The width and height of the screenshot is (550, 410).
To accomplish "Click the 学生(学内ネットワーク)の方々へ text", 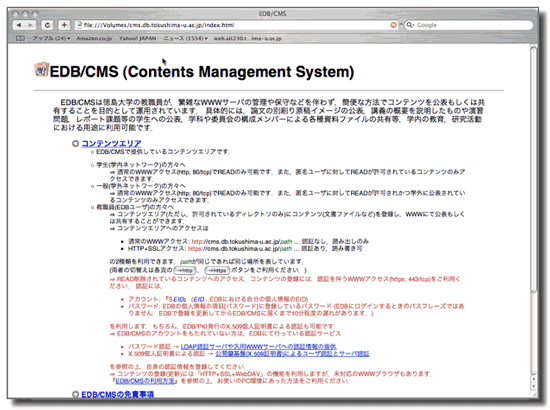I will (141, 165).
